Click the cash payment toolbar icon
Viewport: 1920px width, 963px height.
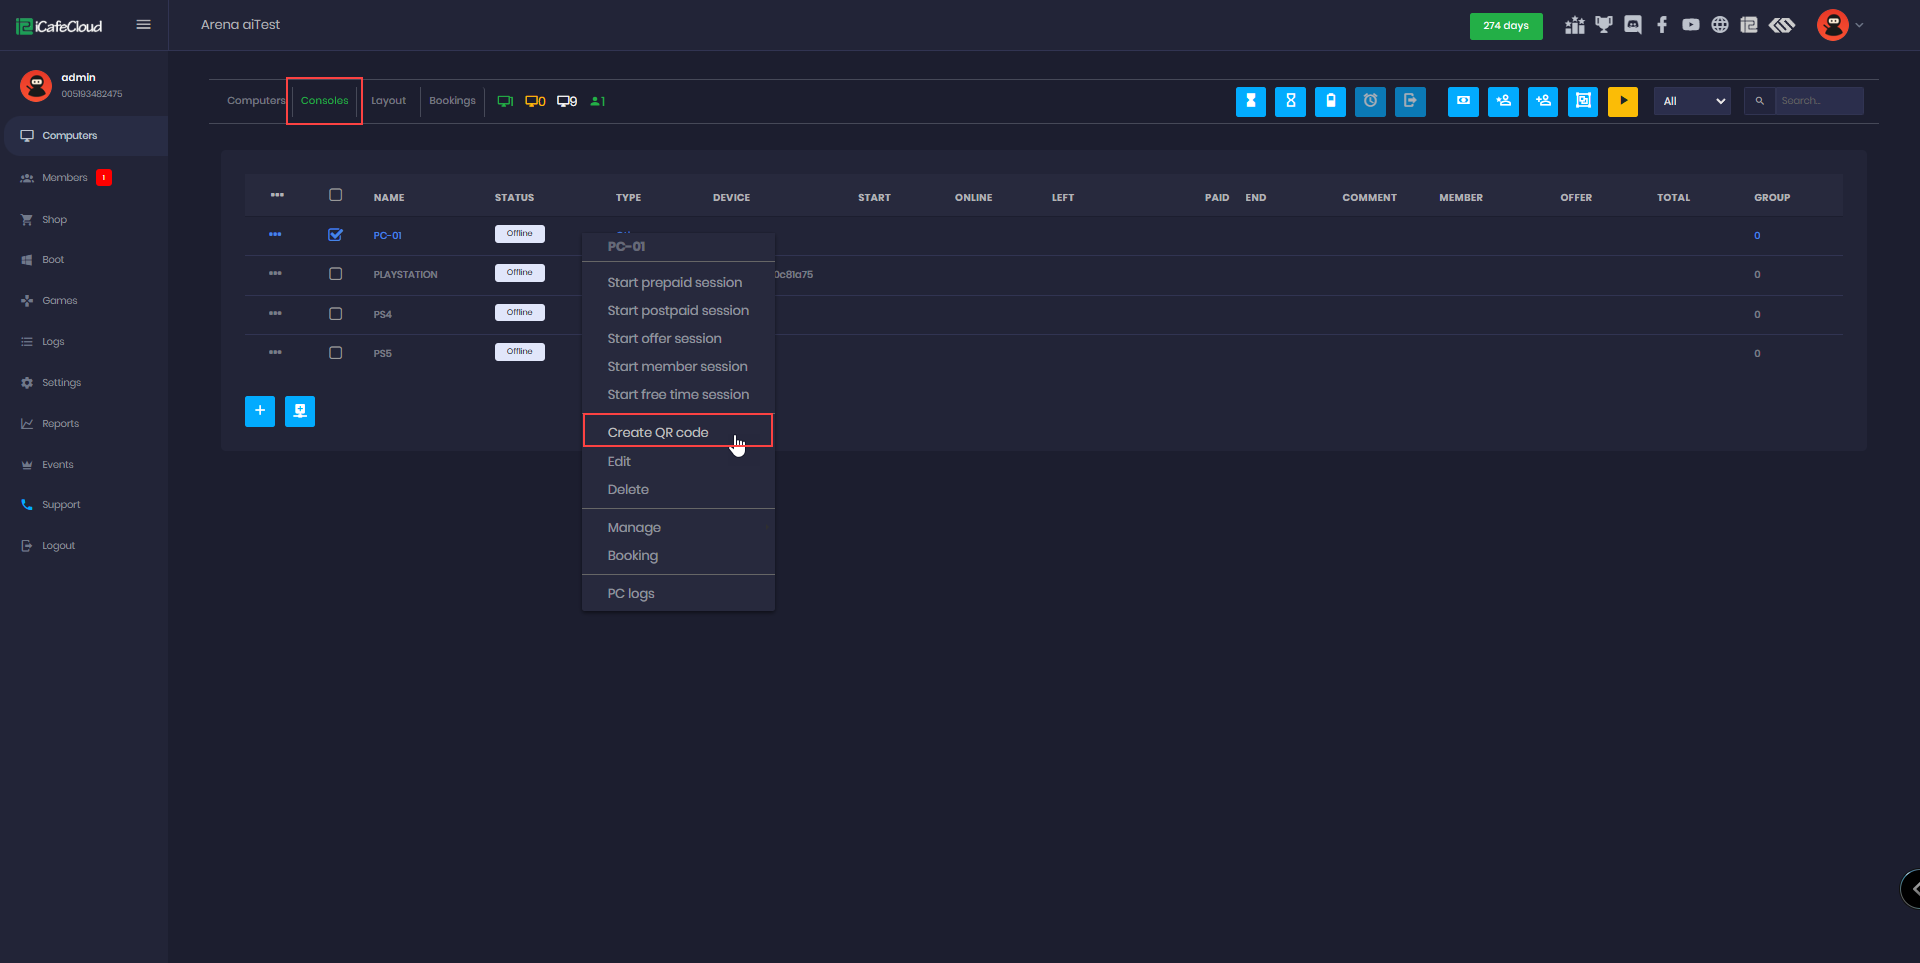coord(1462,101)
